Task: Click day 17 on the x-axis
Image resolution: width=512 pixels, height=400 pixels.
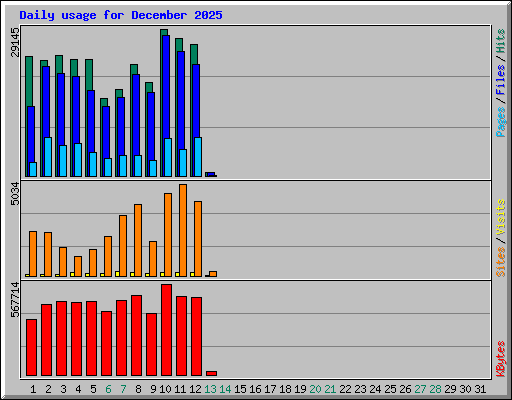Action: point(270,389)
